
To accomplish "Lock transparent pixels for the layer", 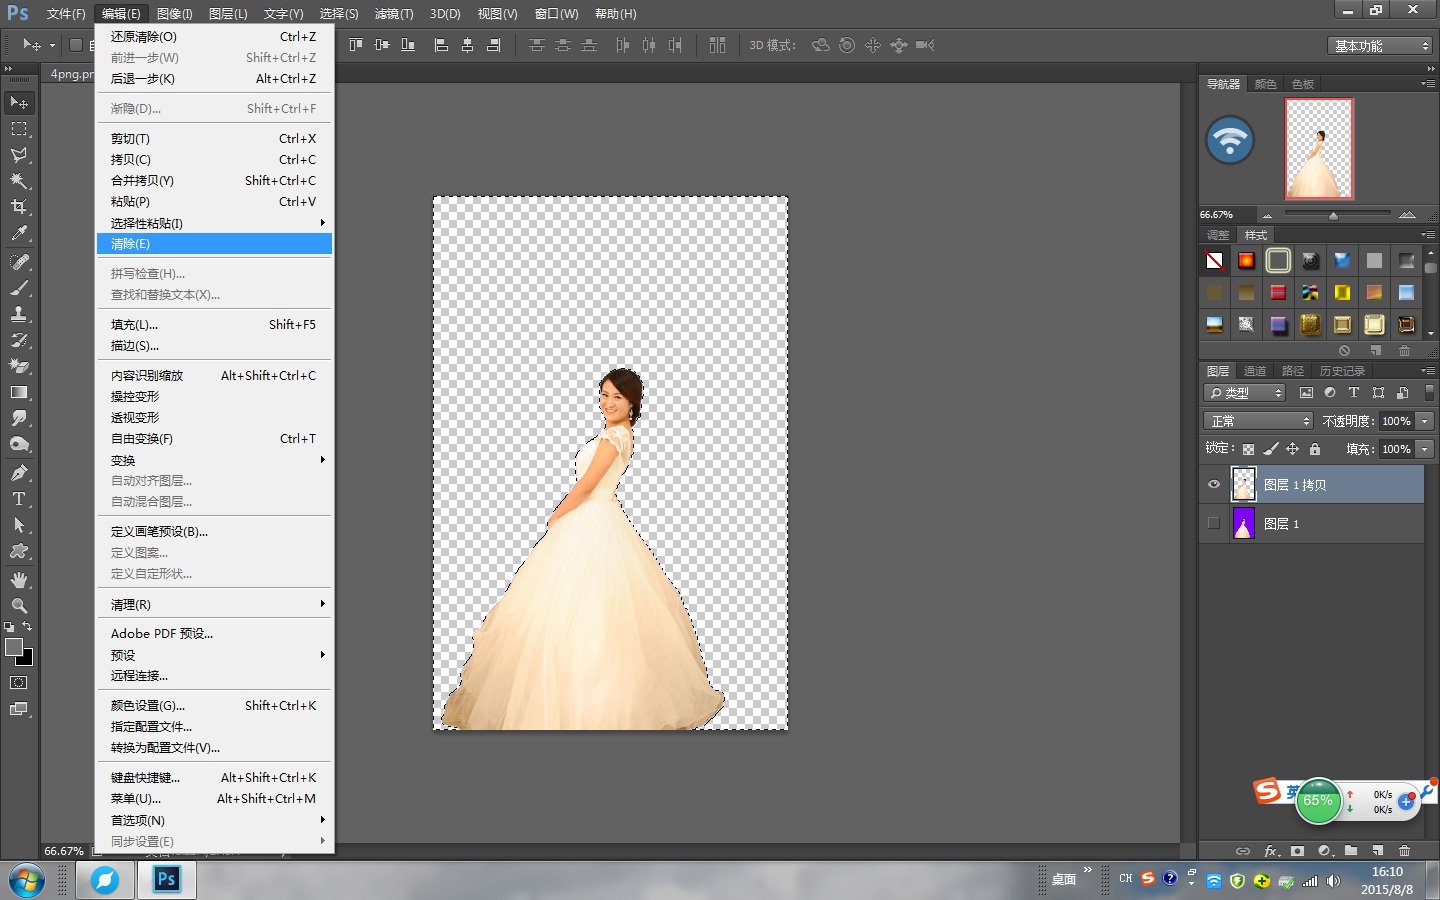I will coord(1247,448).
